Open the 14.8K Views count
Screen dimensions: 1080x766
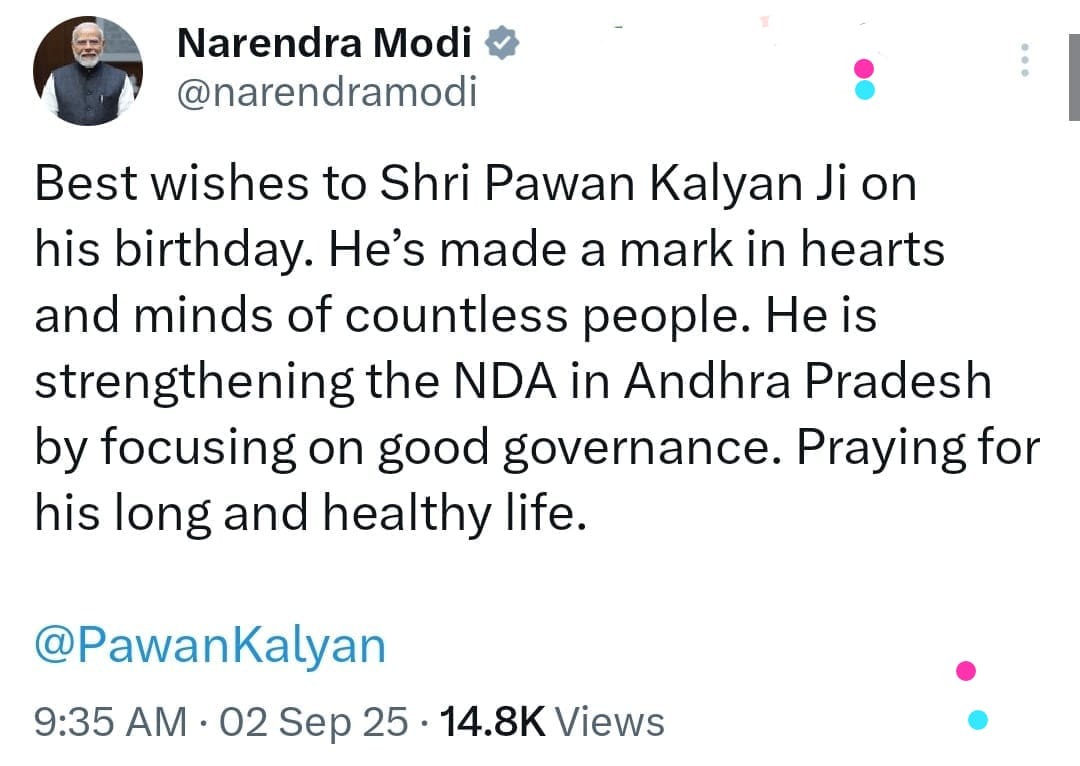[x=549, y=722]
